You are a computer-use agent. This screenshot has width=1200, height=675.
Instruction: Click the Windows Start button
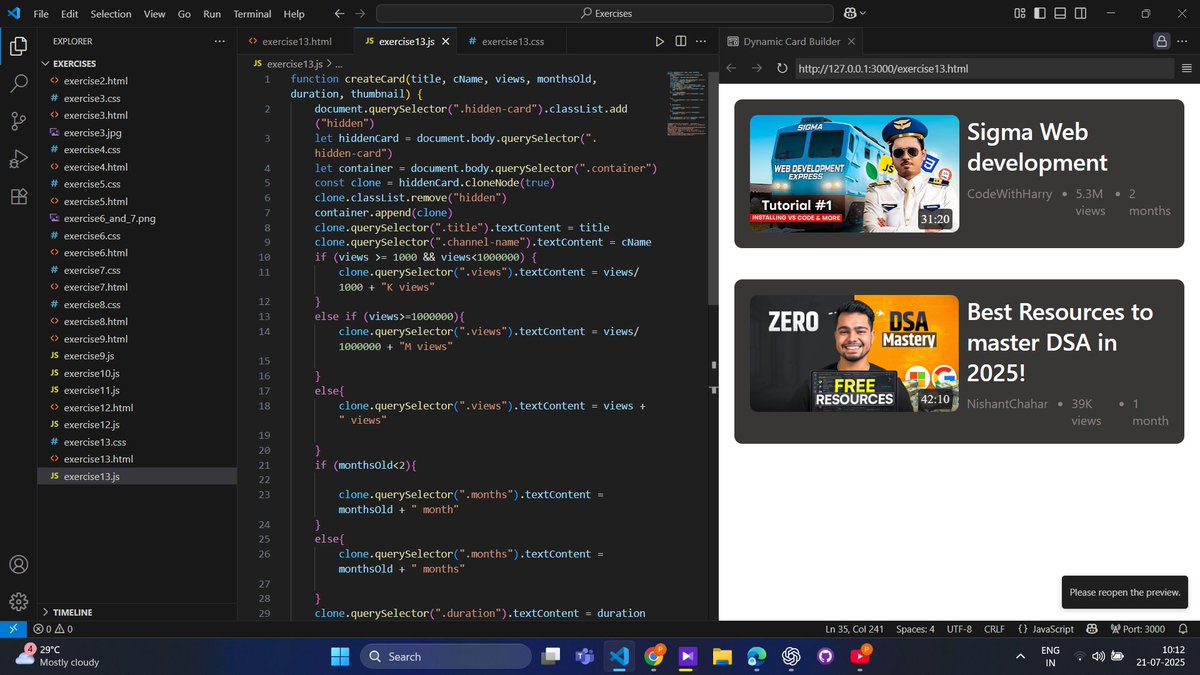(x=340, y=656)
